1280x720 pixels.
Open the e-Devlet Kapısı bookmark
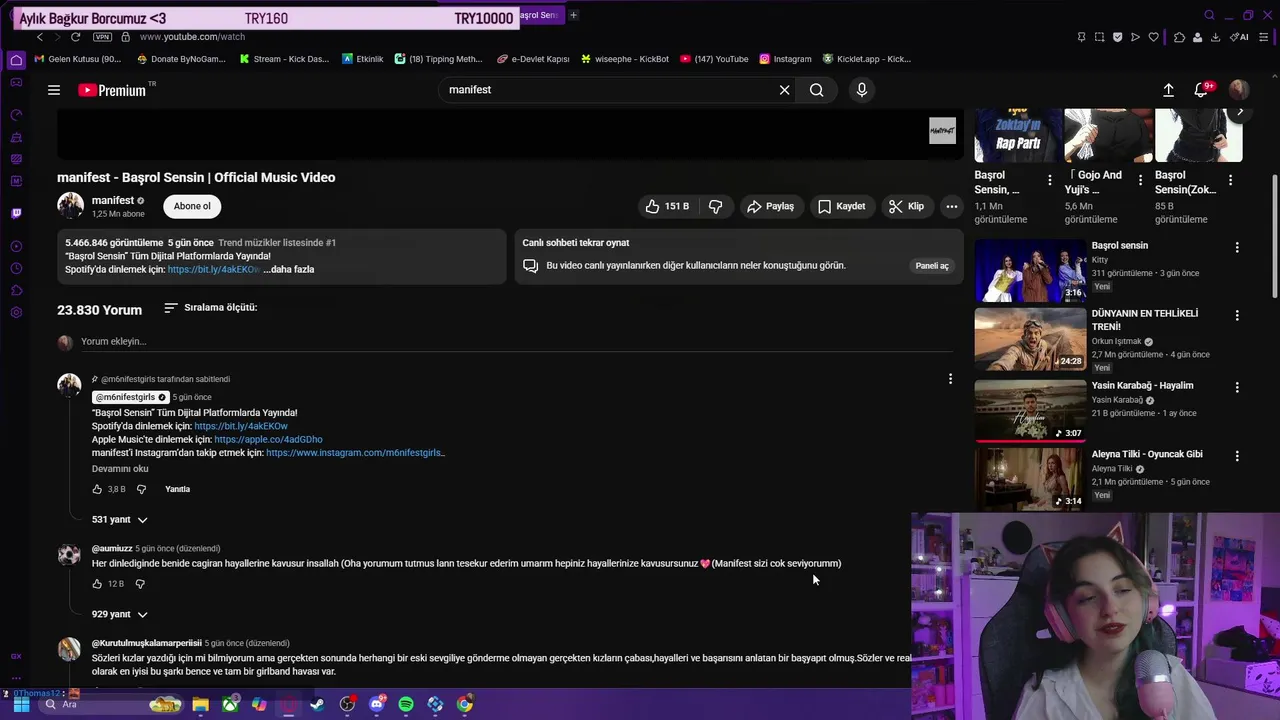533,59
